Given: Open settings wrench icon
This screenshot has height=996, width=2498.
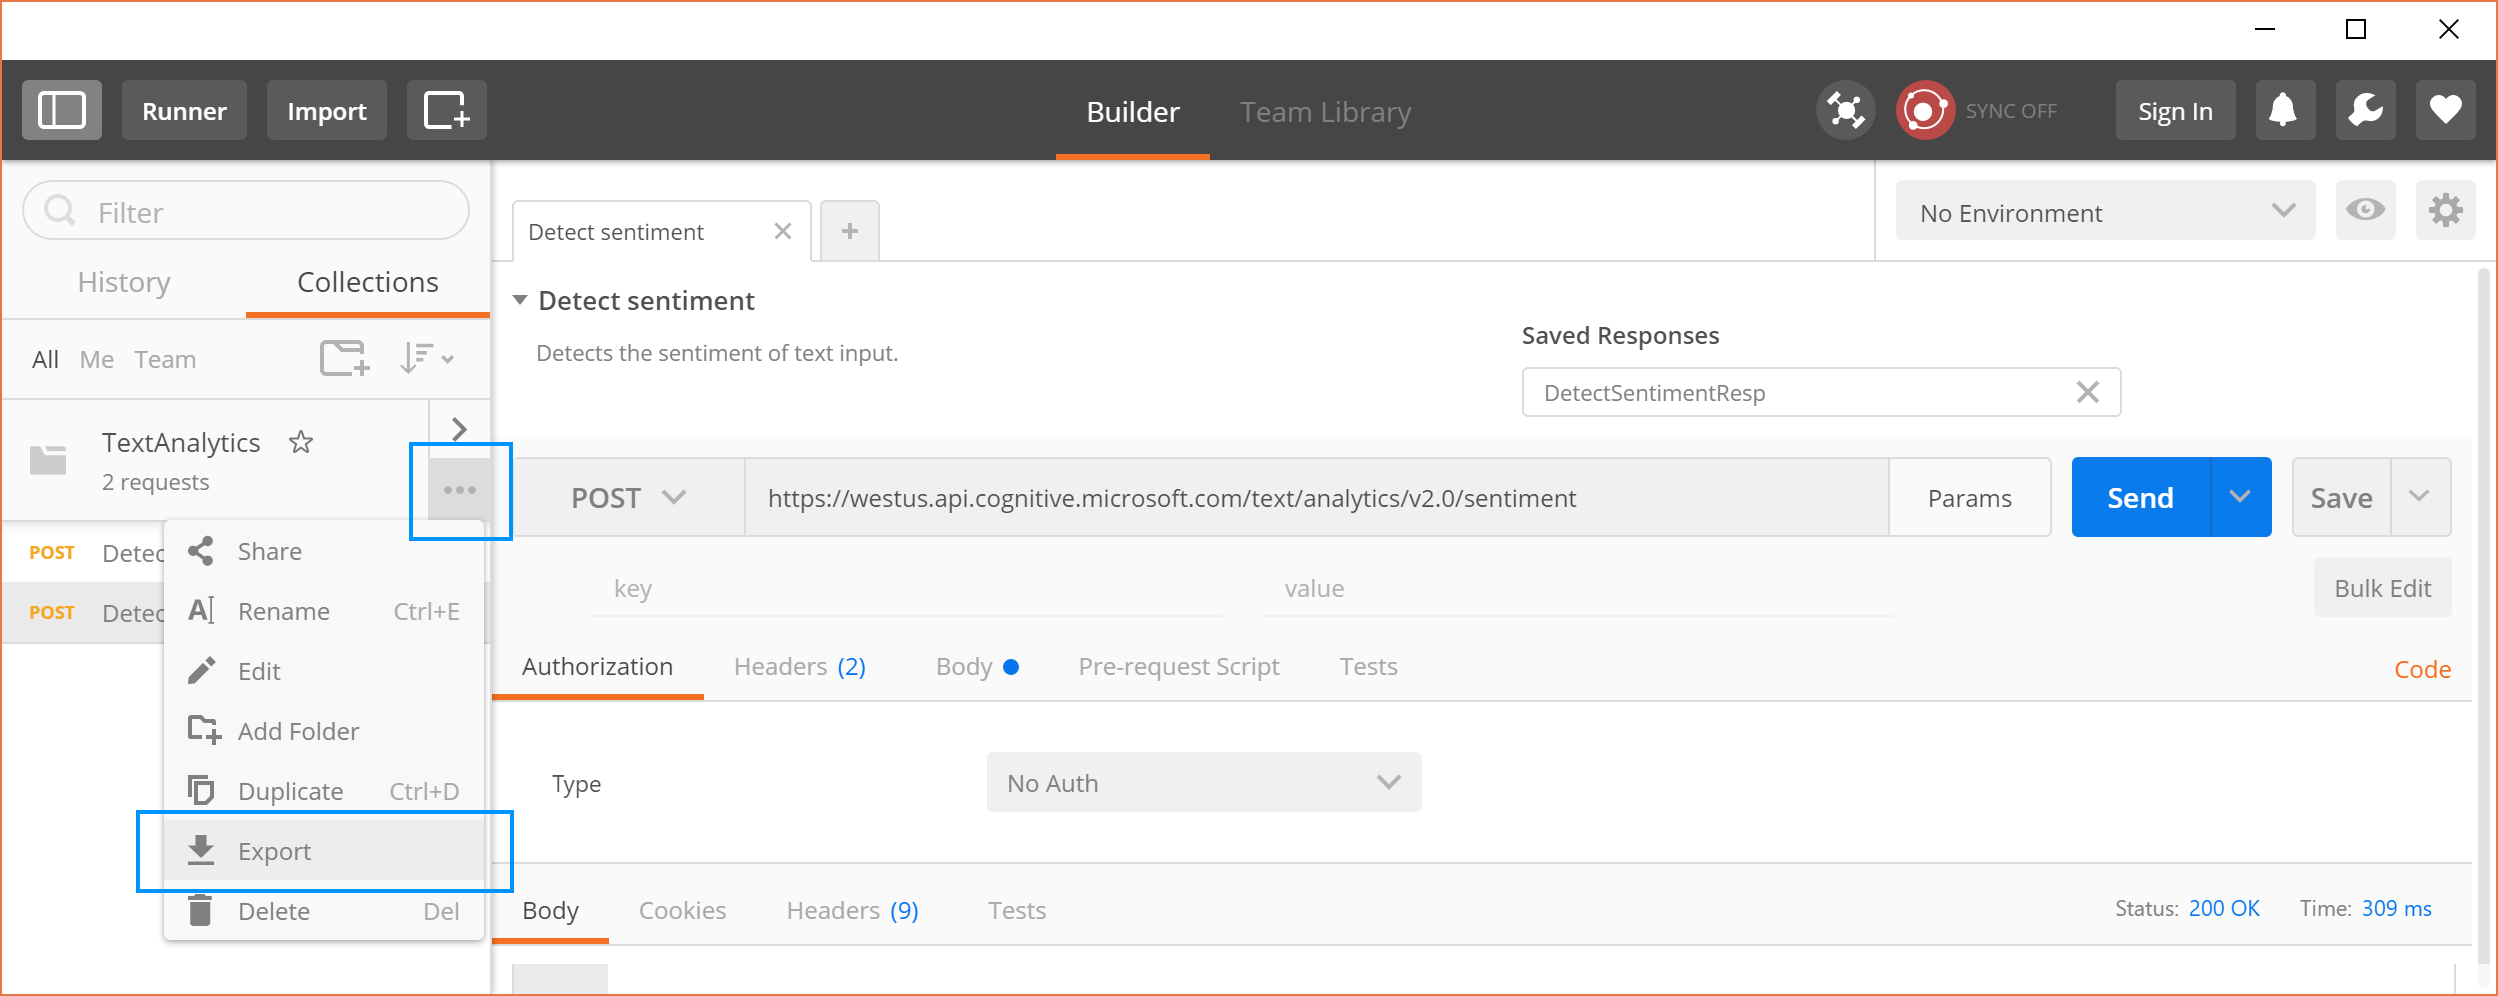Looking at the screenshot, I should 2365,110.
